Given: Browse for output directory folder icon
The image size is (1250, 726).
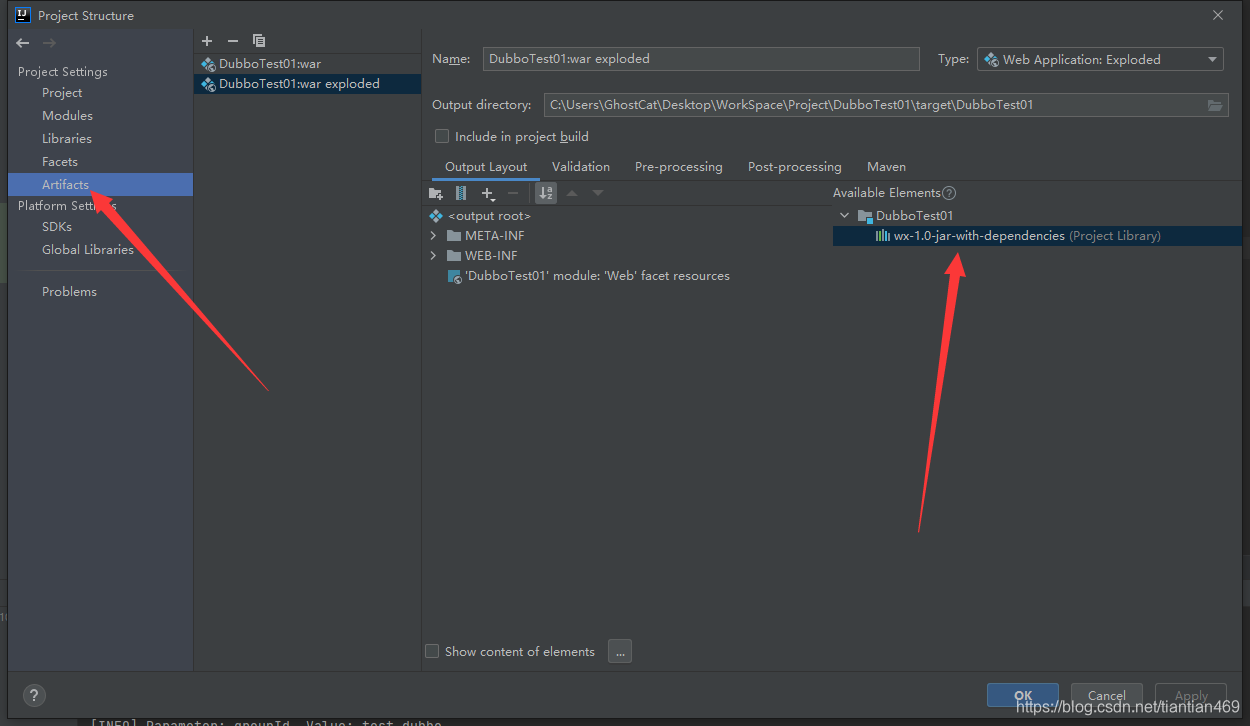Looking at the screenshot, I should (x=1215, y=105).
